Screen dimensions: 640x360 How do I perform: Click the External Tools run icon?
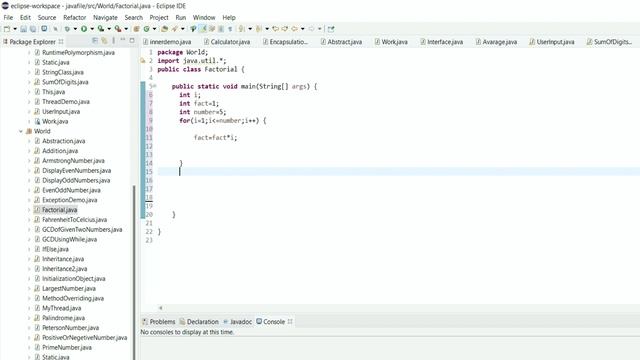pos(118,29)
